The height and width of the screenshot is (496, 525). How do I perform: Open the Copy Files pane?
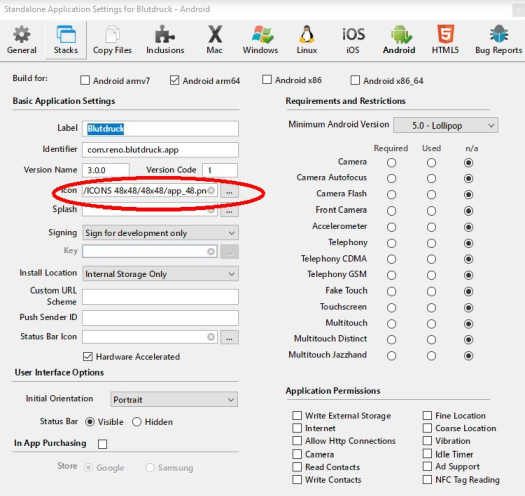(112, 40)
